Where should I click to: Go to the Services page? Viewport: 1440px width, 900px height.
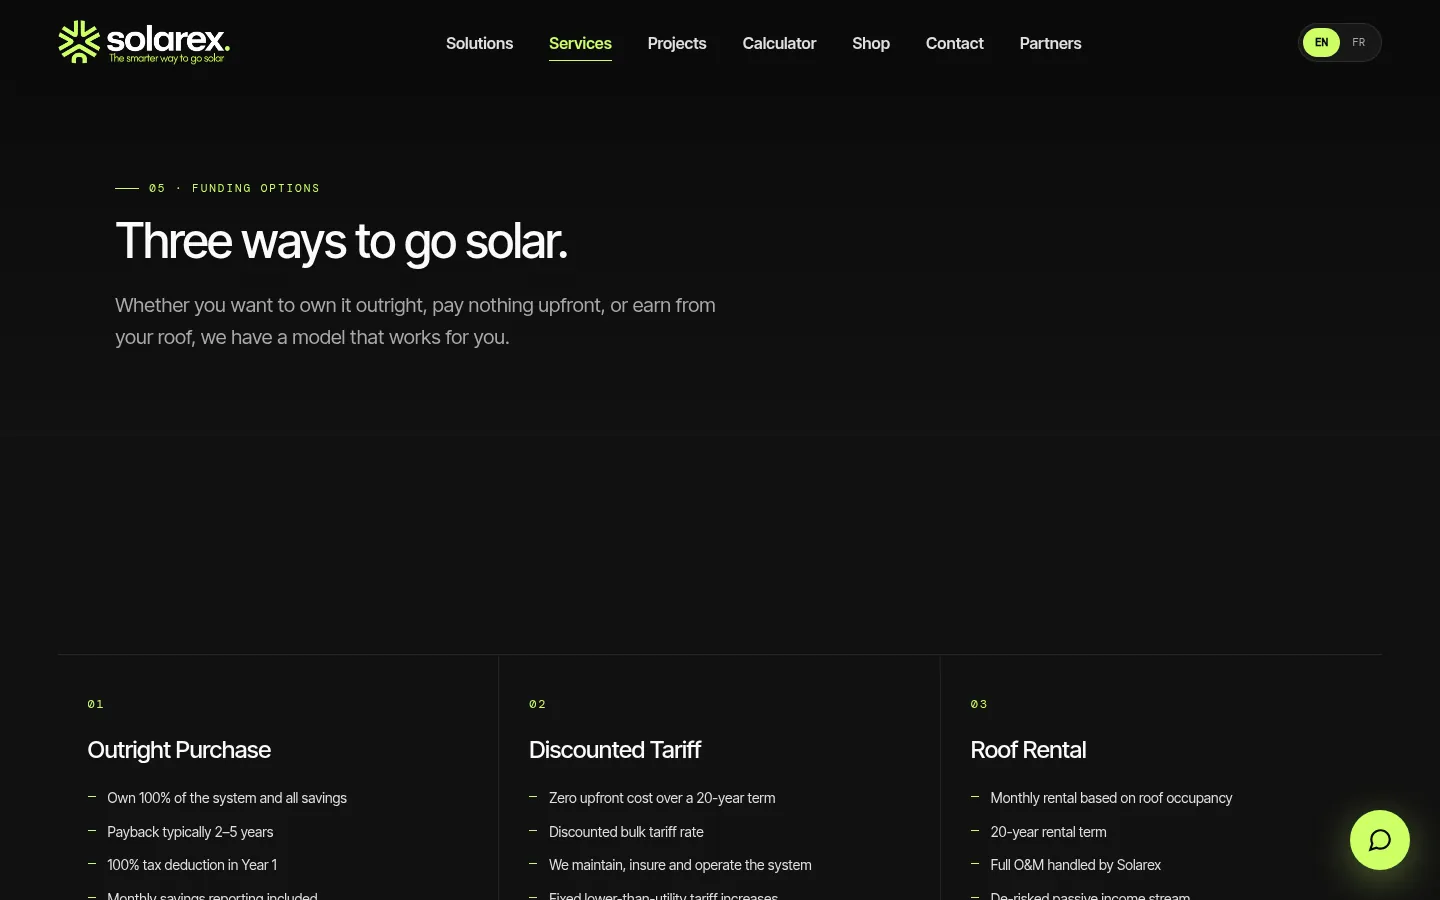[580, 44]
